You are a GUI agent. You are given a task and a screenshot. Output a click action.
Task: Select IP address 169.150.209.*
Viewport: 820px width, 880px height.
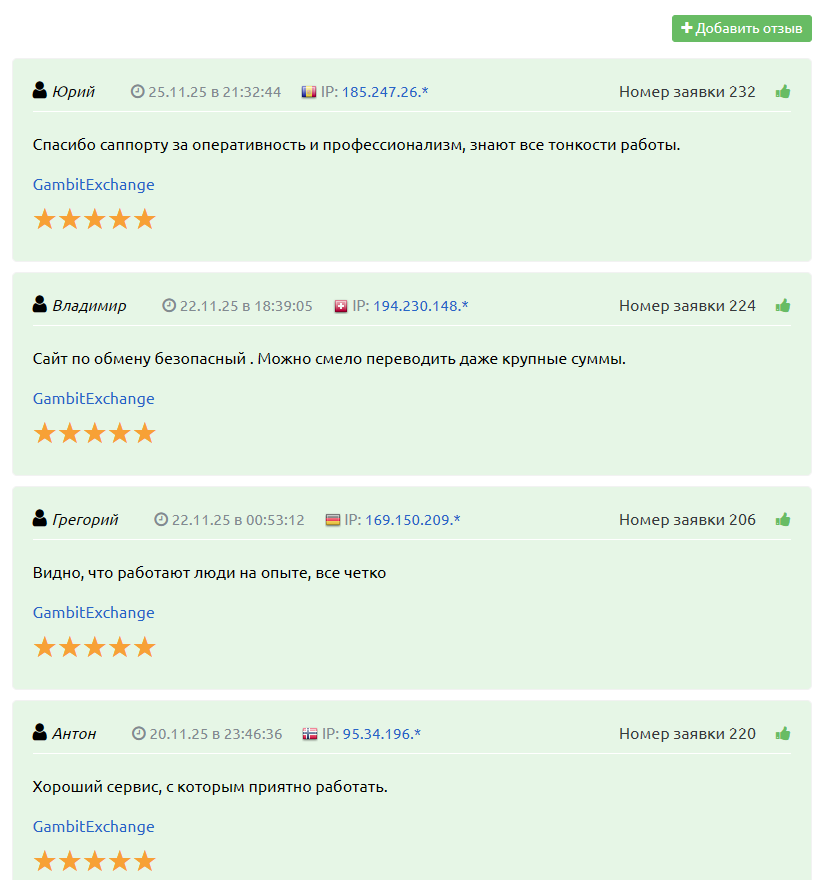pyautogui.click(x=413, y=520)
